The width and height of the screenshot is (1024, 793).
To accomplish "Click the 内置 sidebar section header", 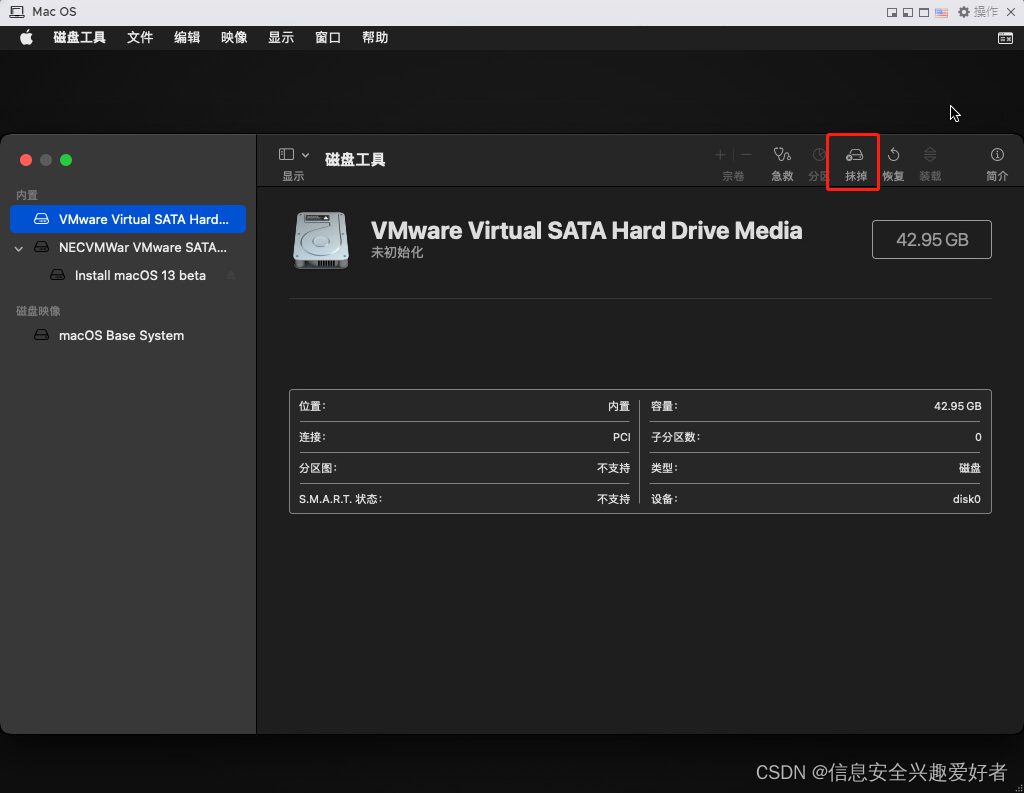I will coord(27,195).
